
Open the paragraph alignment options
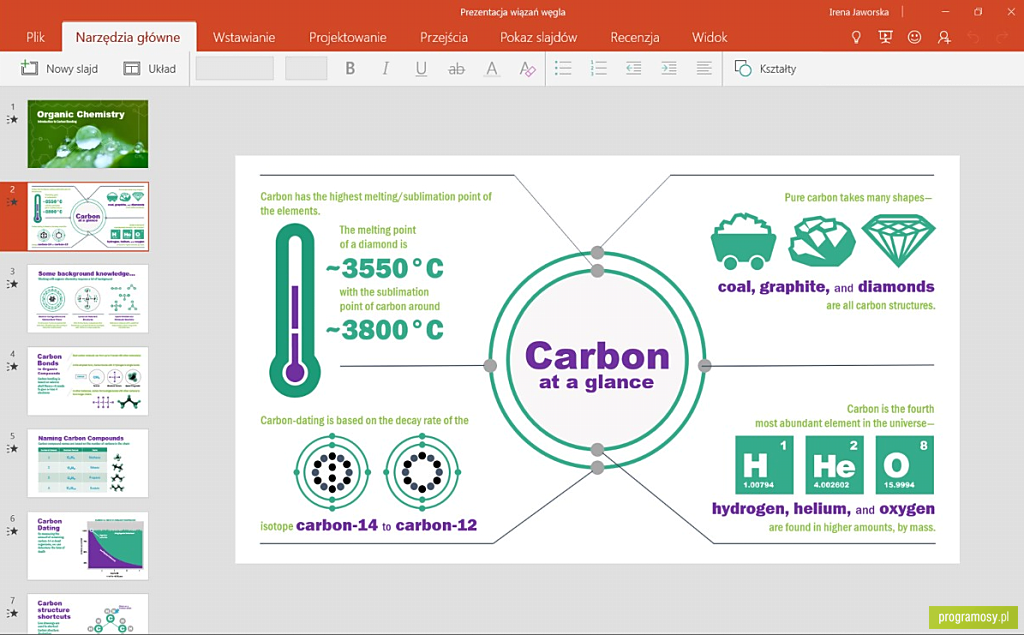(x=704, y=68)
